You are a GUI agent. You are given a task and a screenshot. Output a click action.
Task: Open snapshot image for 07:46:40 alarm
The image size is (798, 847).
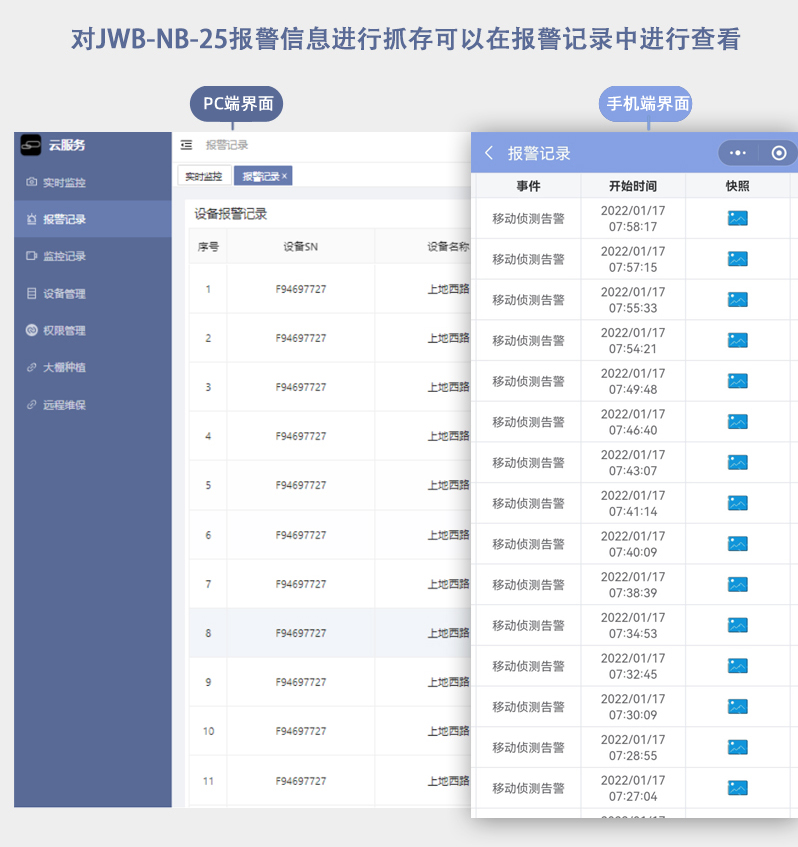click(737, 421)
